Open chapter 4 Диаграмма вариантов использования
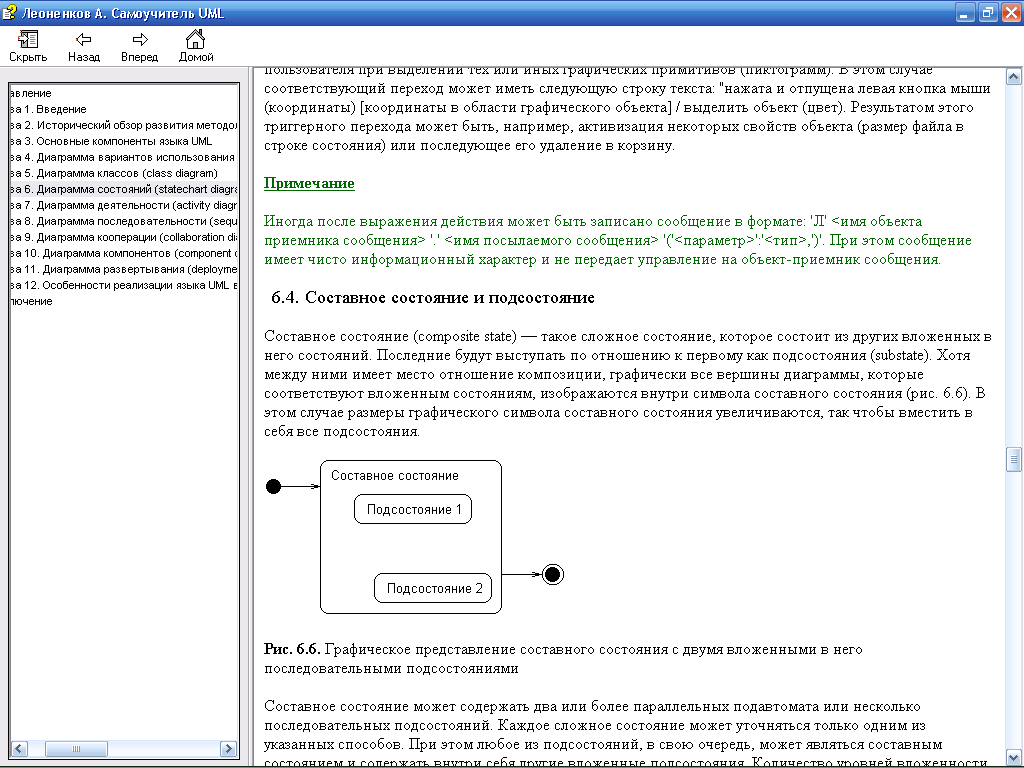This screenshot has height=768, width=1024. coord(123,157)
